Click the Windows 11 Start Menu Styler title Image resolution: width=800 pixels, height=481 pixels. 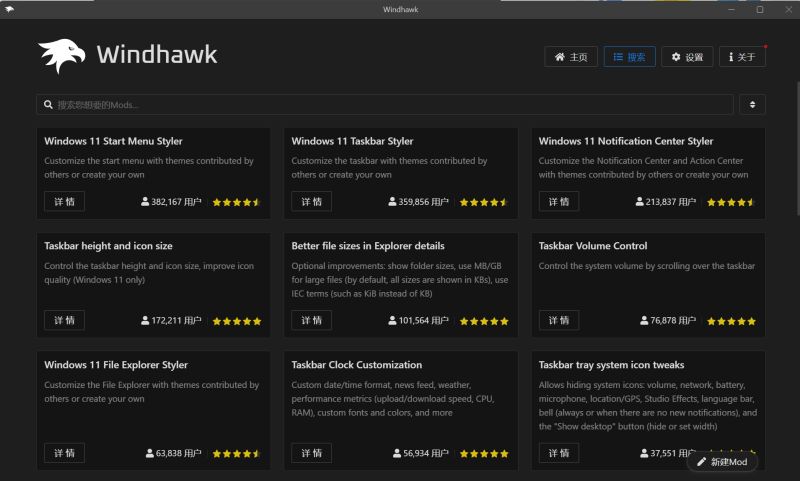113,141
